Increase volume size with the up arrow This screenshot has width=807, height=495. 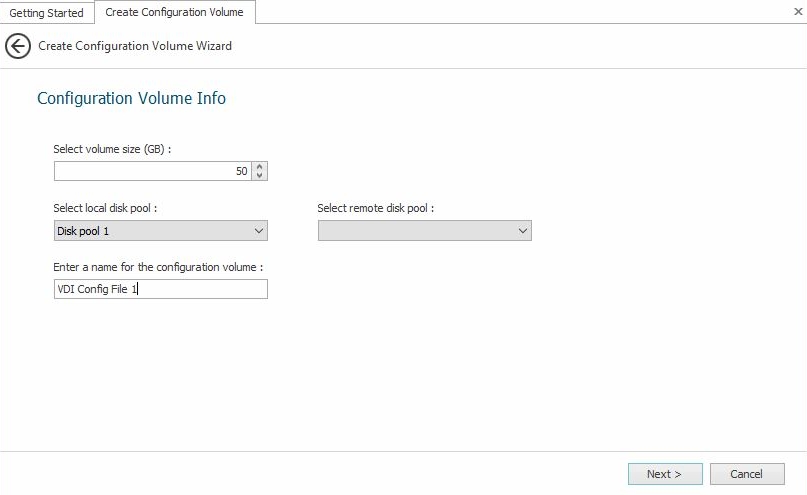[x=260, y=167]
